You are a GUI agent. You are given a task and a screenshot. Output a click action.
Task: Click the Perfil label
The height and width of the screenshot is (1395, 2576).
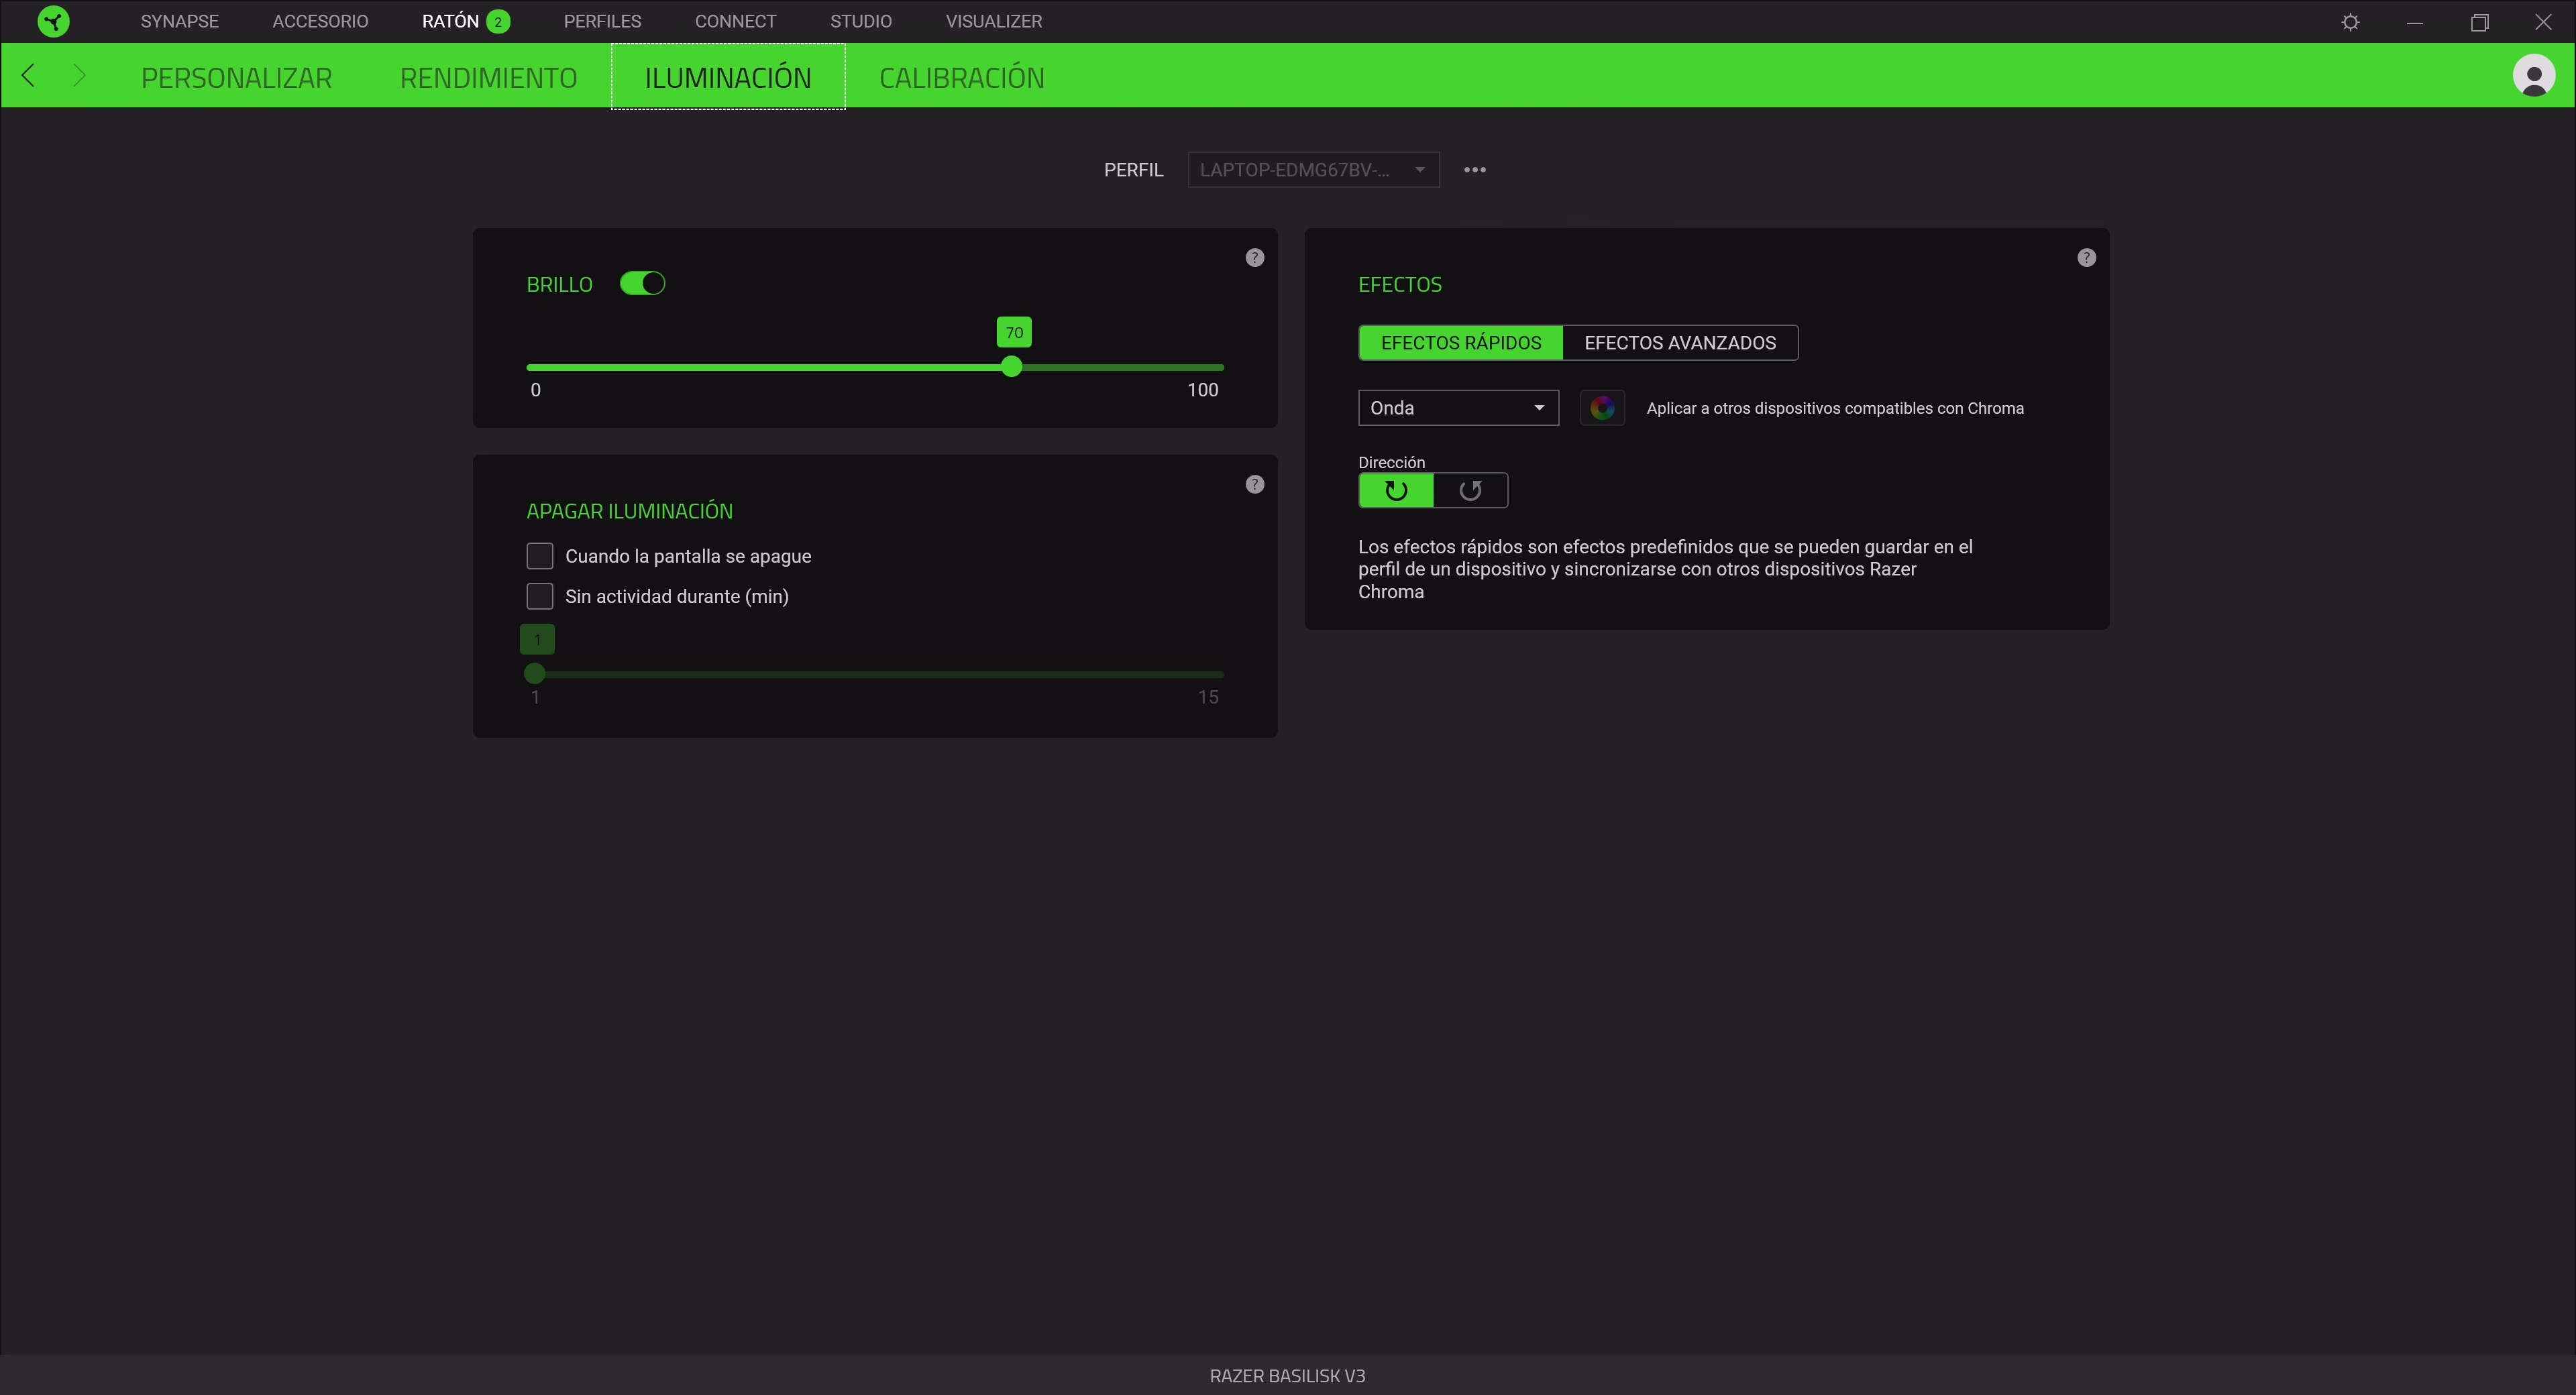(x=1133, y=170)
